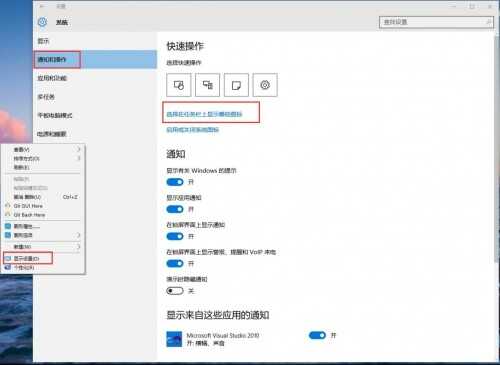Image resolution: width=500 pixels, height=365 pixels.
Task: Toggle lock screen alarms, reminders and VoIP calls switch
Action: 175,264
